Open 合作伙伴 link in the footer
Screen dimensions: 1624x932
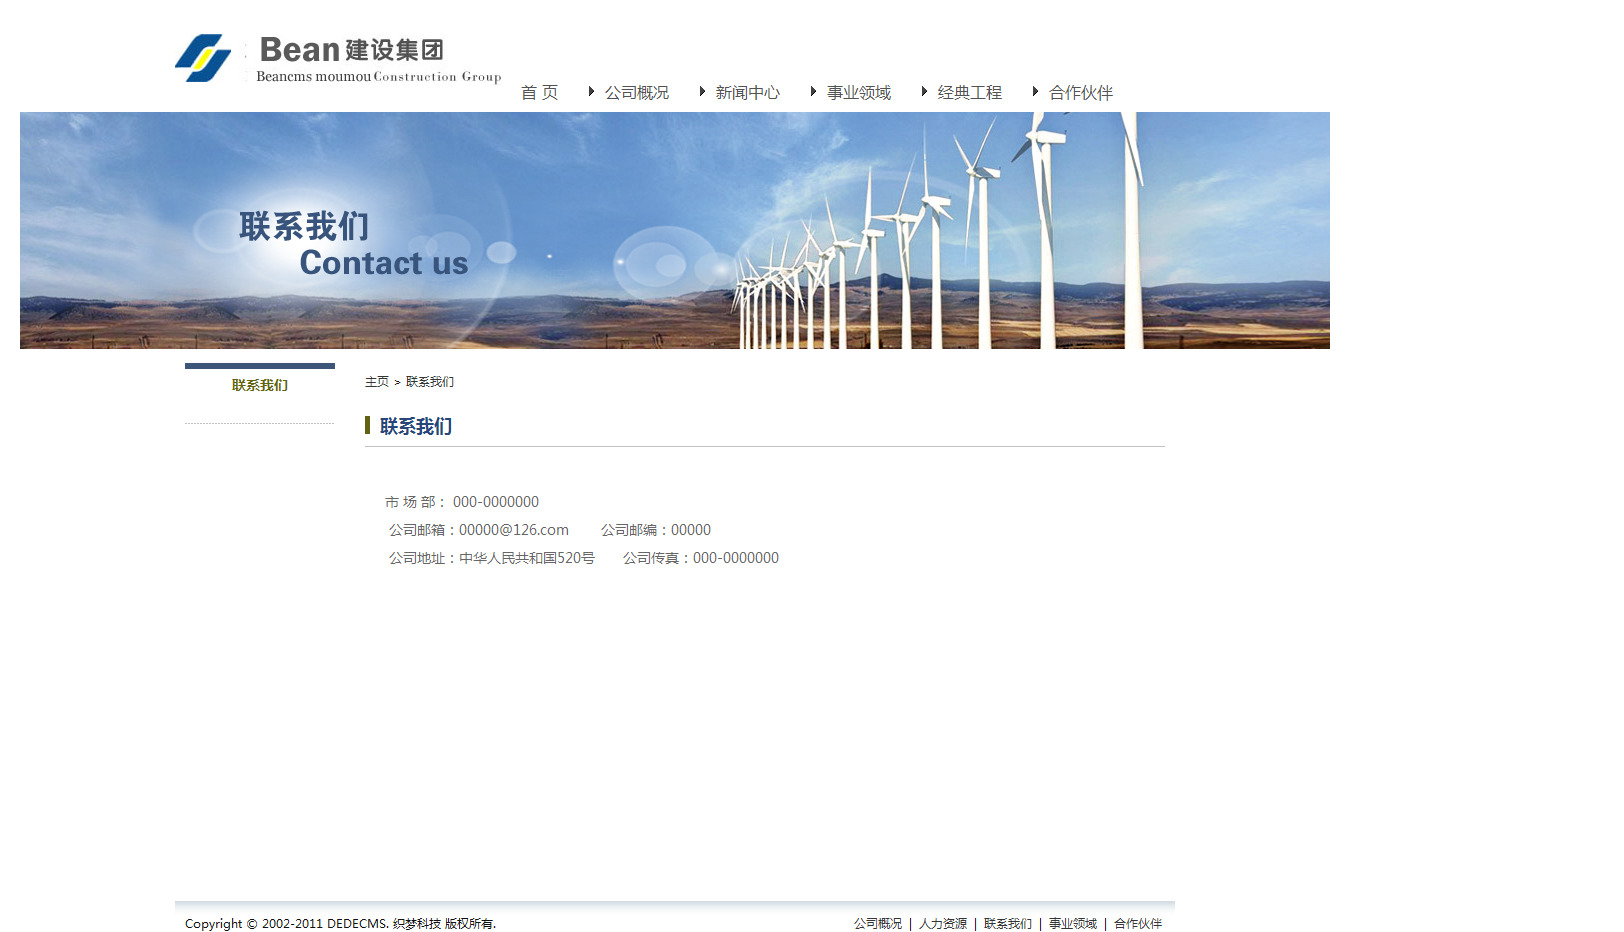pos(1137,924)
